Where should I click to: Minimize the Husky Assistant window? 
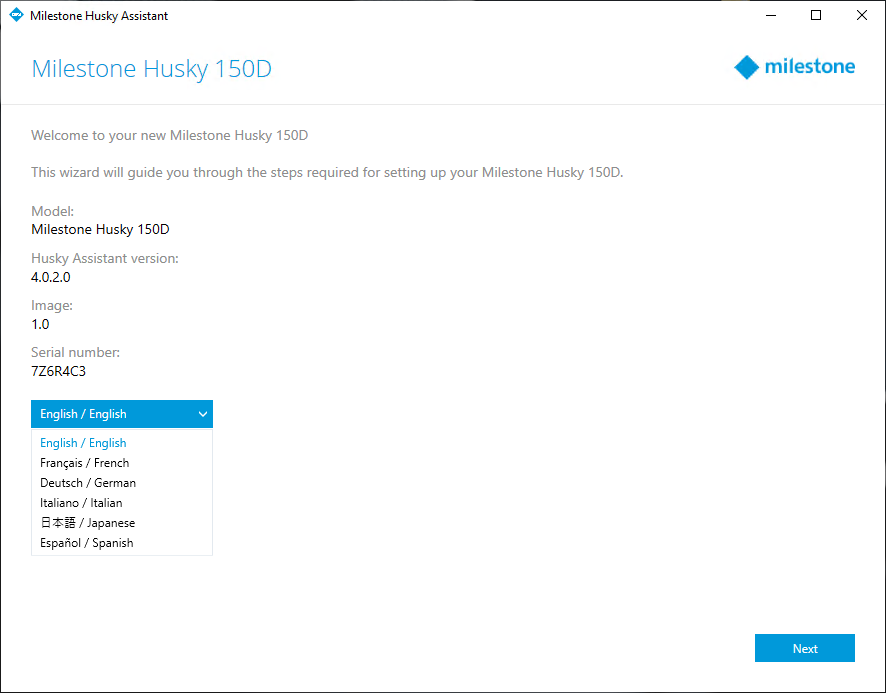[x=771, y=15]
